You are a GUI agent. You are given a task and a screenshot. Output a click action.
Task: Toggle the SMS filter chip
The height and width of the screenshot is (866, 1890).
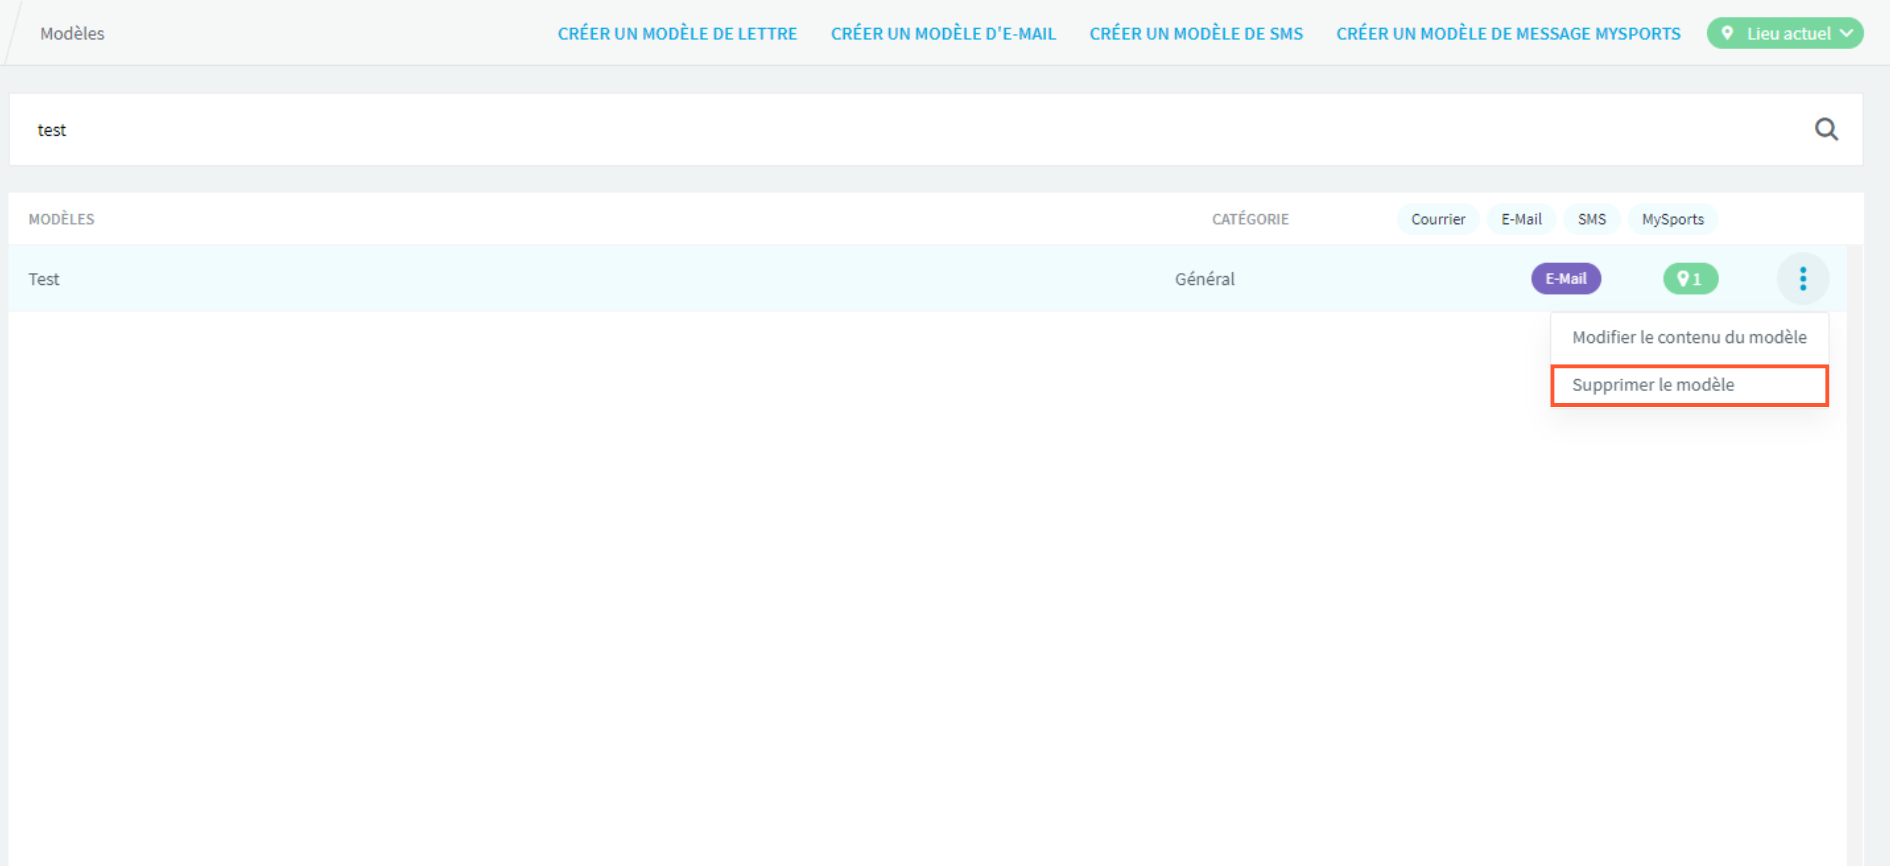click(x=1592, y=219)
